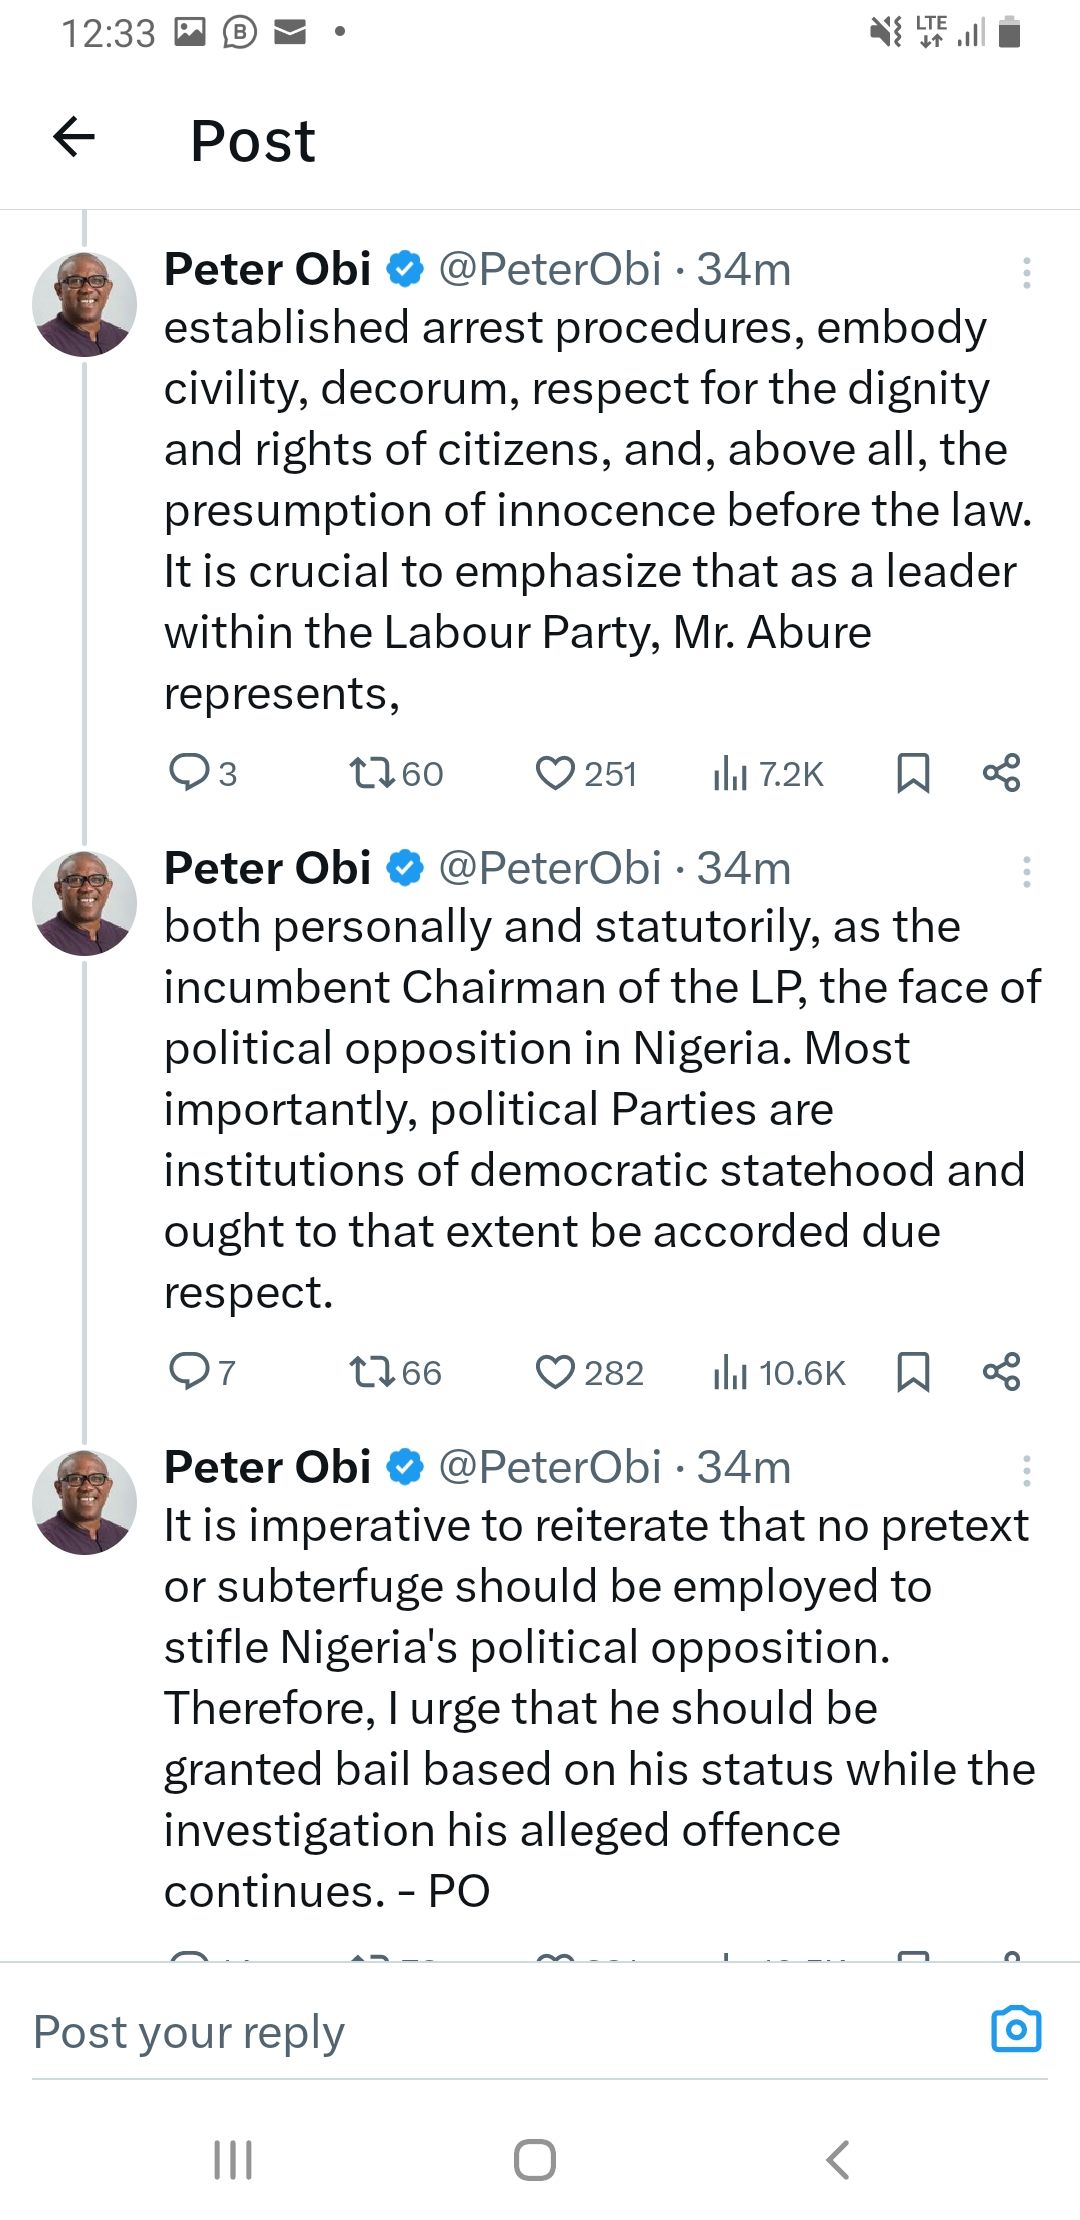
Task: Tap the back arrow beside Post
Action: coord(74,137)
